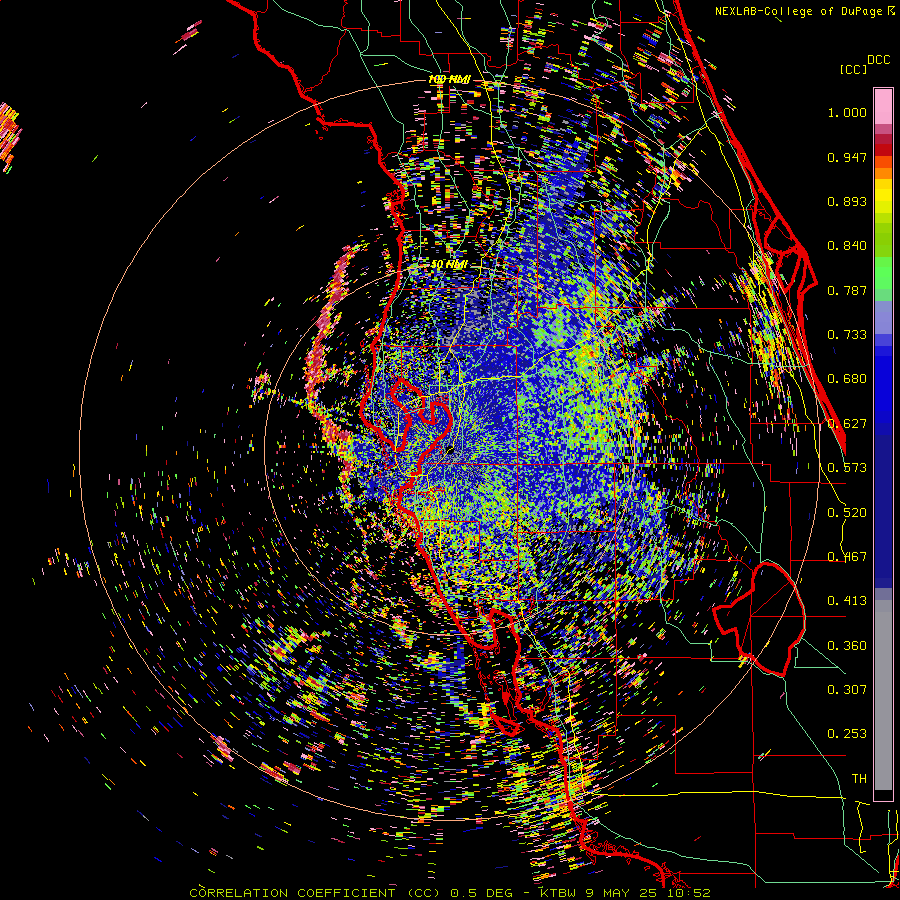Select the 0.360 scale value
The height and width of the screenshot is (900, 900).
(847, 646)
